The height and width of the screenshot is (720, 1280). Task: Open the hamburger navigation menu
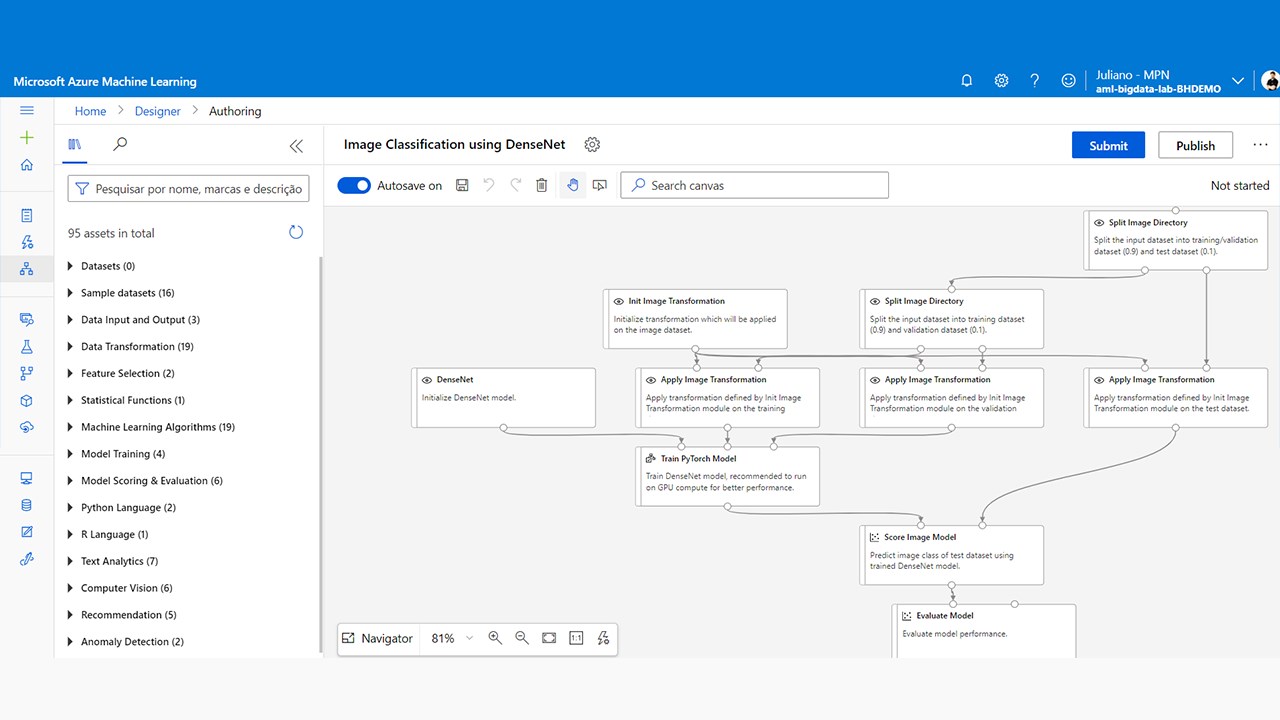tap(27, 110)
